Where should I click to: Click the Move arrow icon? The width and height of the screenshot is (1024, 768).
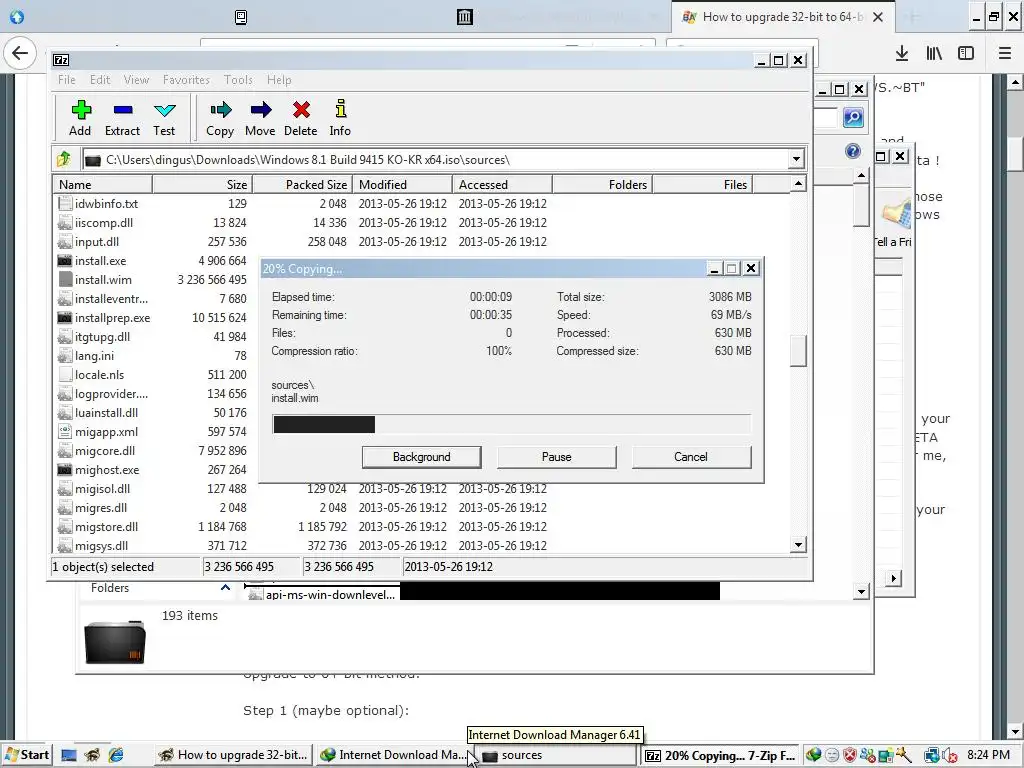coord(261,110)
